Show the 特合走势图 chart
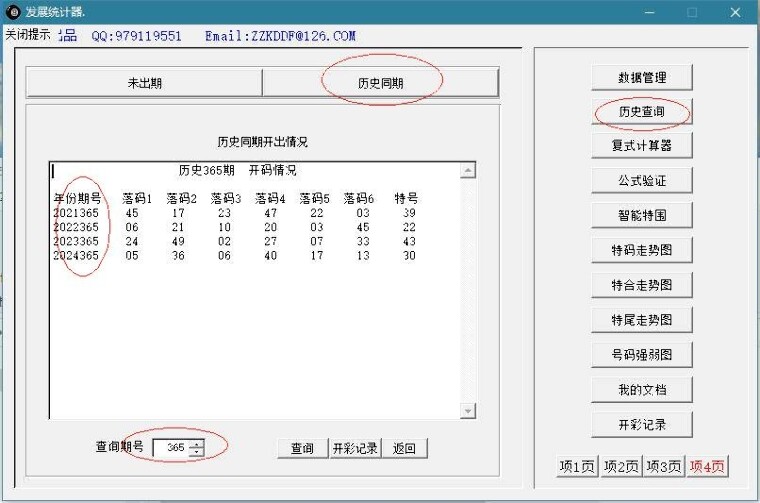The width and height of the screenshot is (760, 503). (642, 285)
